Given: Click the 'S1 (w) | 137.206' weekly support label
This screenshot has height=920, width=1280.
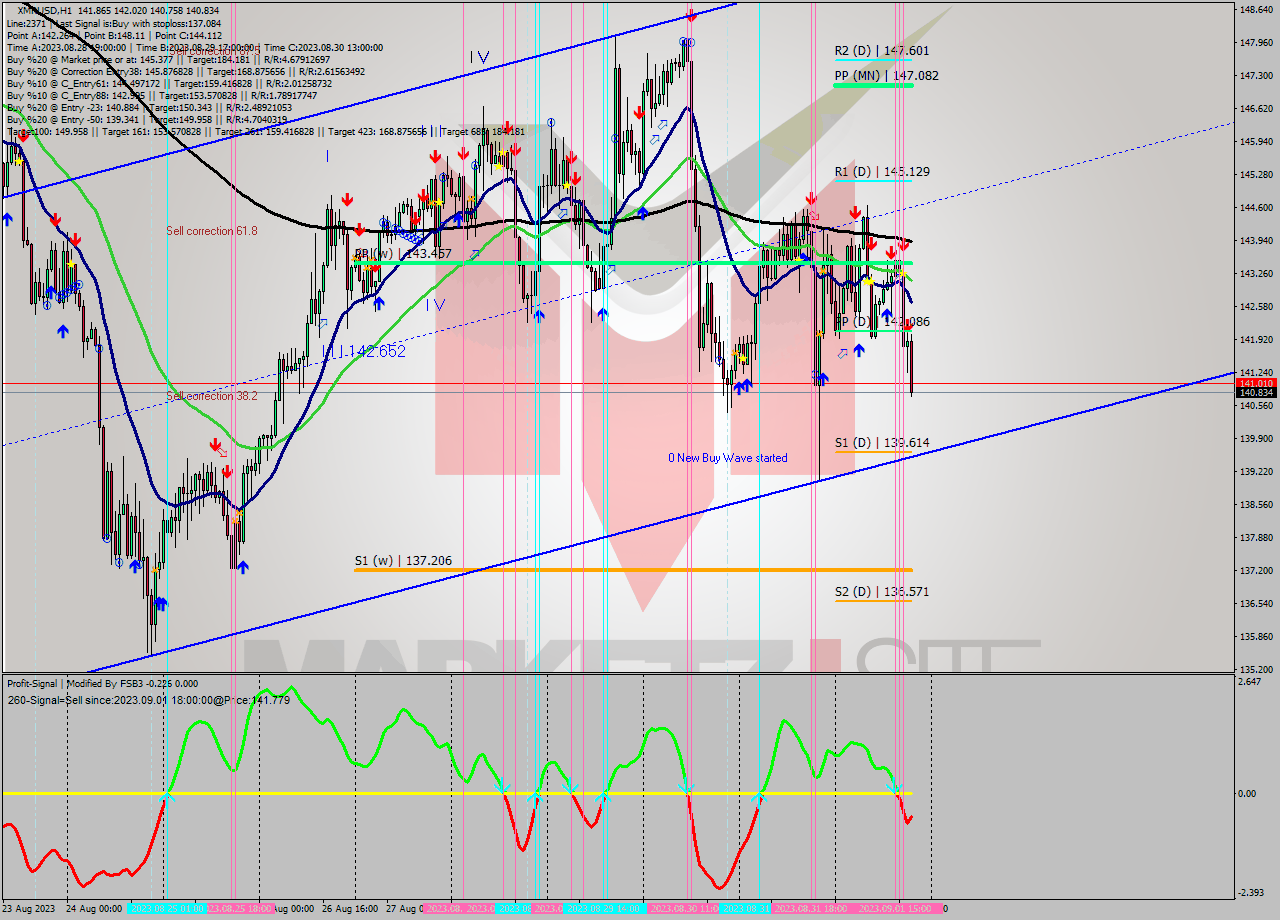Looking at the screenshot, I should (x=403, y=562).
